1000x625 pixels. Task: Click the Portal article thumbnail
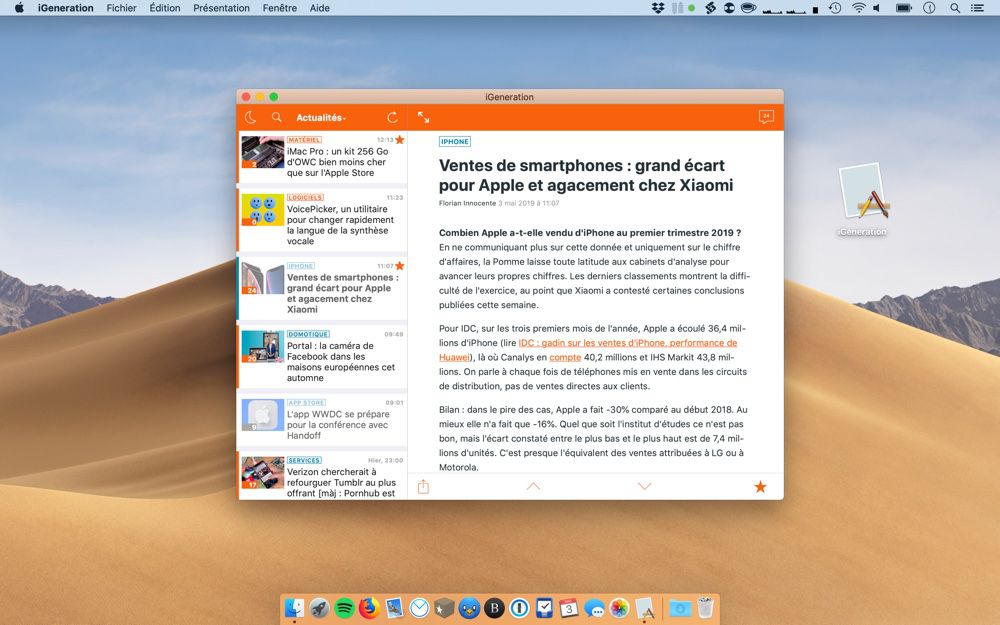pyautogui.click(x=262, y=346)
